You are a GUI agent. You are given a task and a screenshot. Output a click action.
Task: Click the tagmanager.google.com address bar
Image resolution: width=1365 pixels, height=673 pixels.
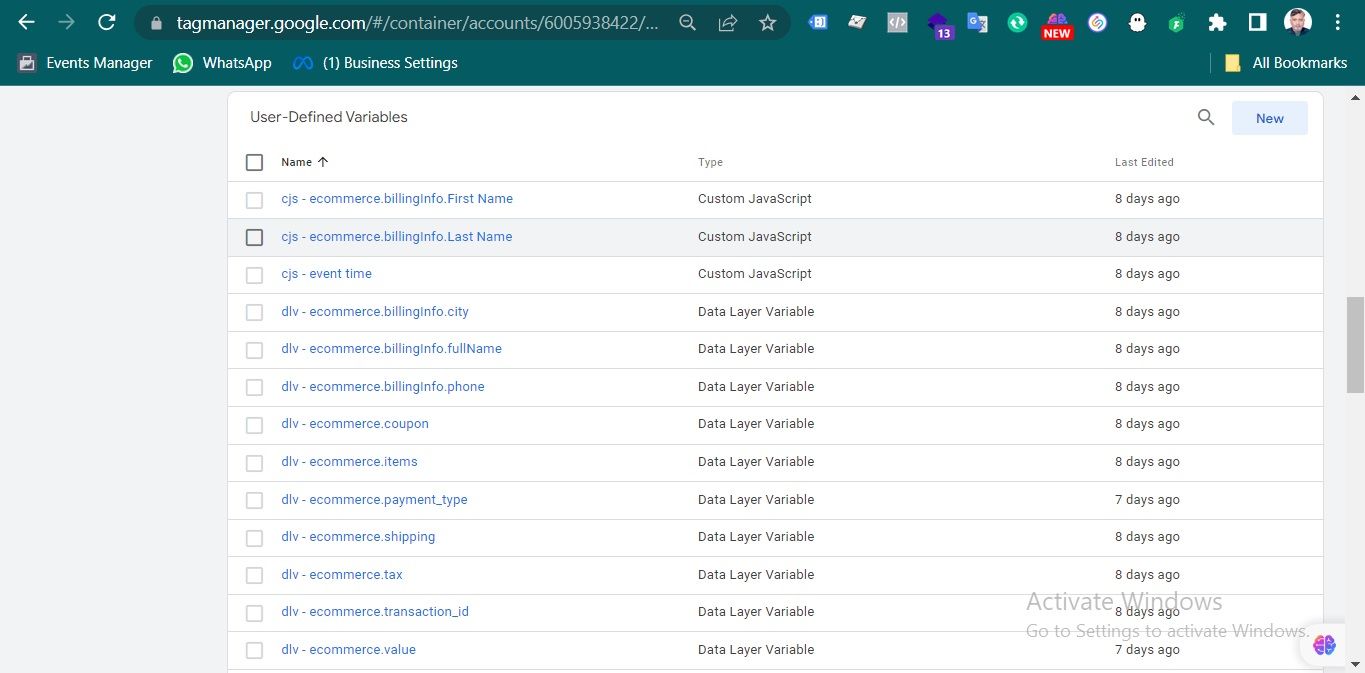418,22
